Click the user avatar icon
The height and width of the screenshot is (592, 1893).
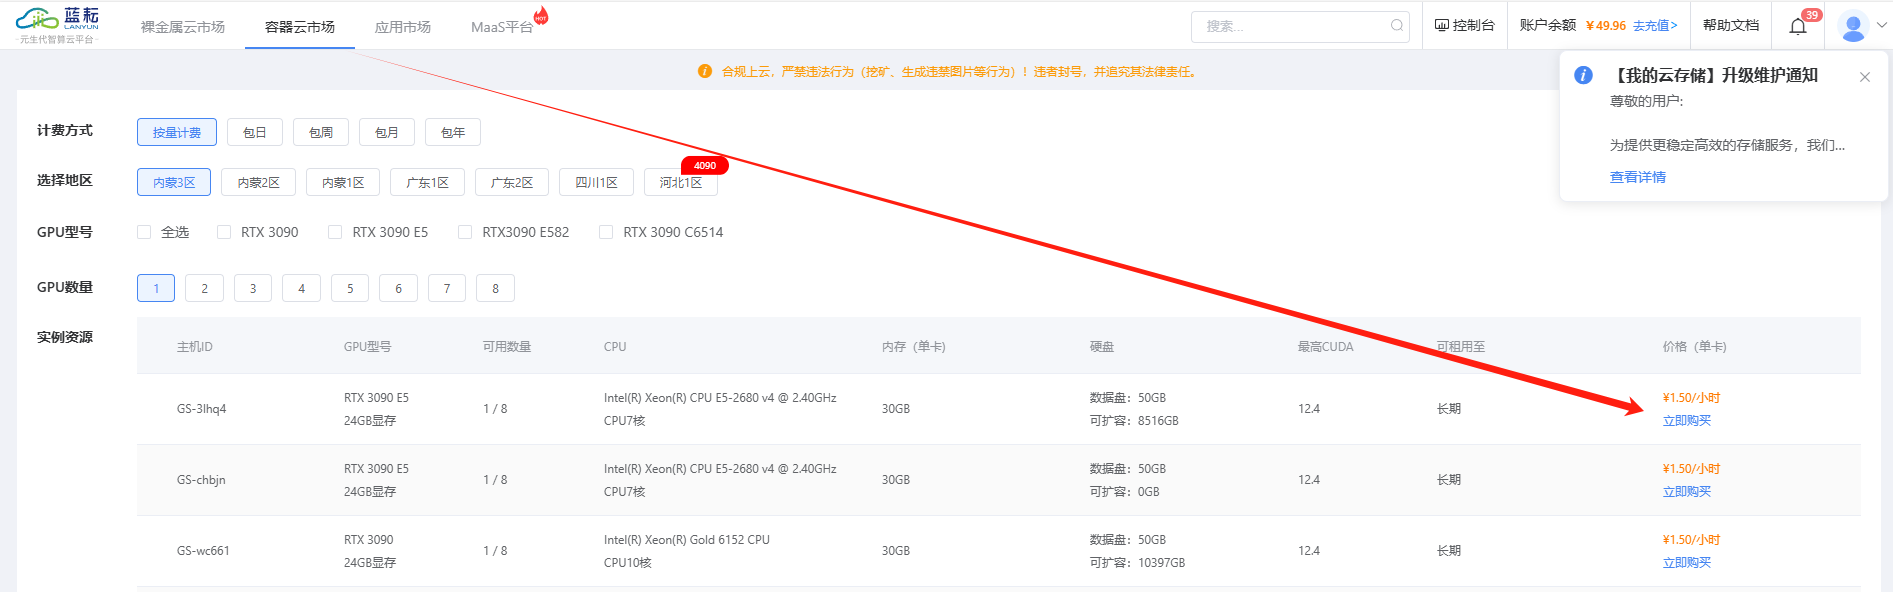click(x=1853, y=26)
